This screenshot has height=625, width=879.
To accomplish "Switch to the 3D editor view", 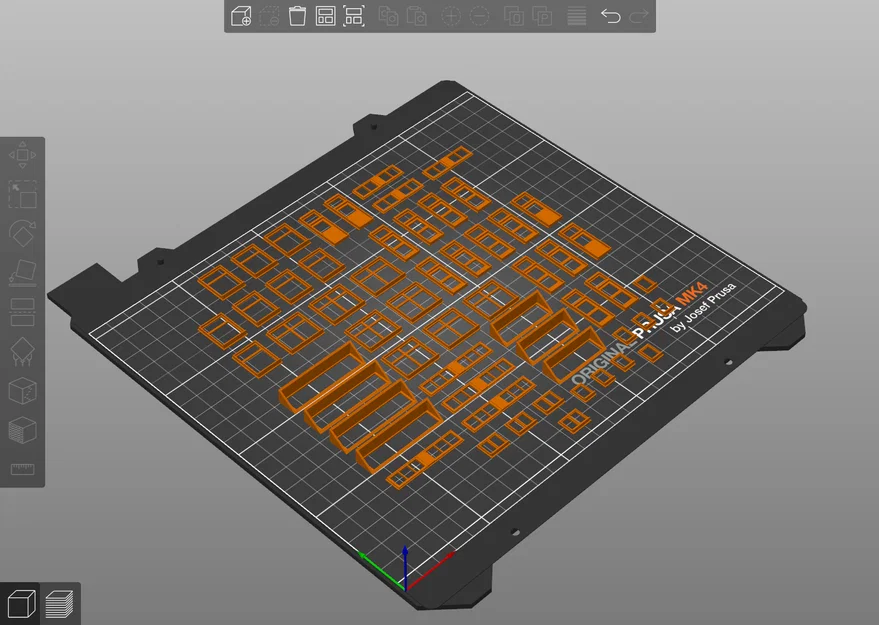I will (x=21, y=604).
